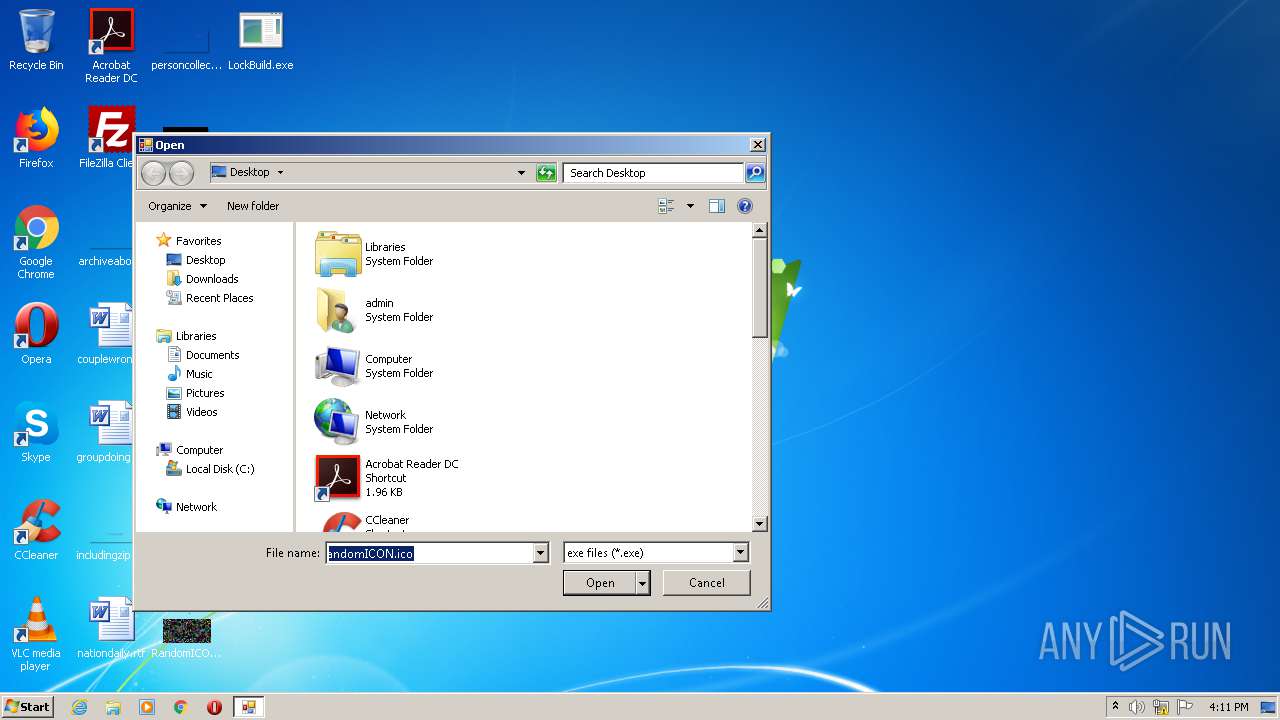Select the Libraries system folder icon
Screen dimensions: 1280x720
click(338, 254)
